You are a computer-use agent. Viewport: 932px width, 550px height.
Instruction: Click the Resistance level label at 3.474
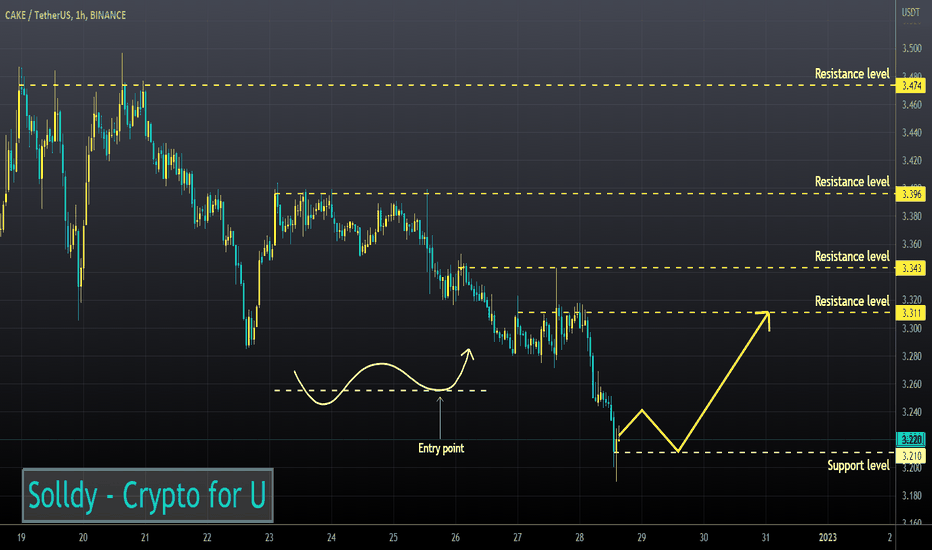tap(852, 74)
